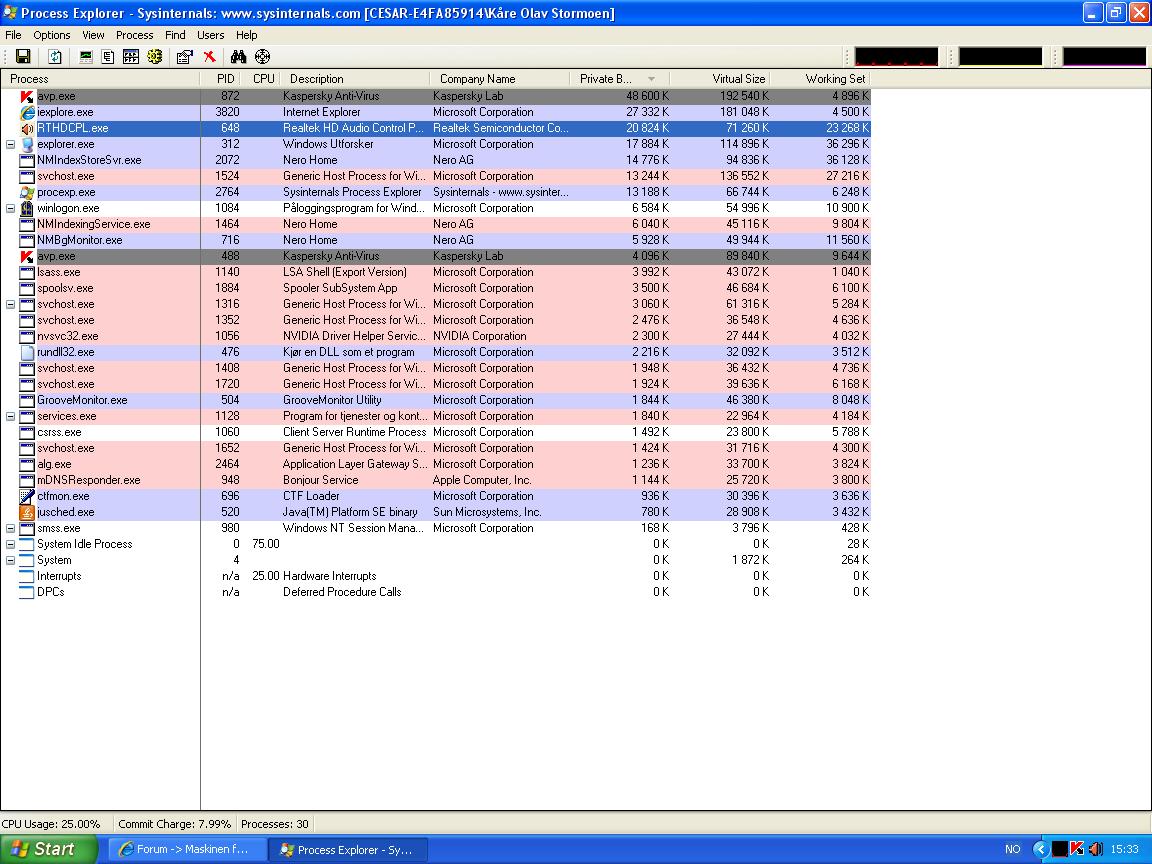1152x864 pixels.
Task: Click the blank page icon beside rundll32.exe
Action: [x=27, y=353]
